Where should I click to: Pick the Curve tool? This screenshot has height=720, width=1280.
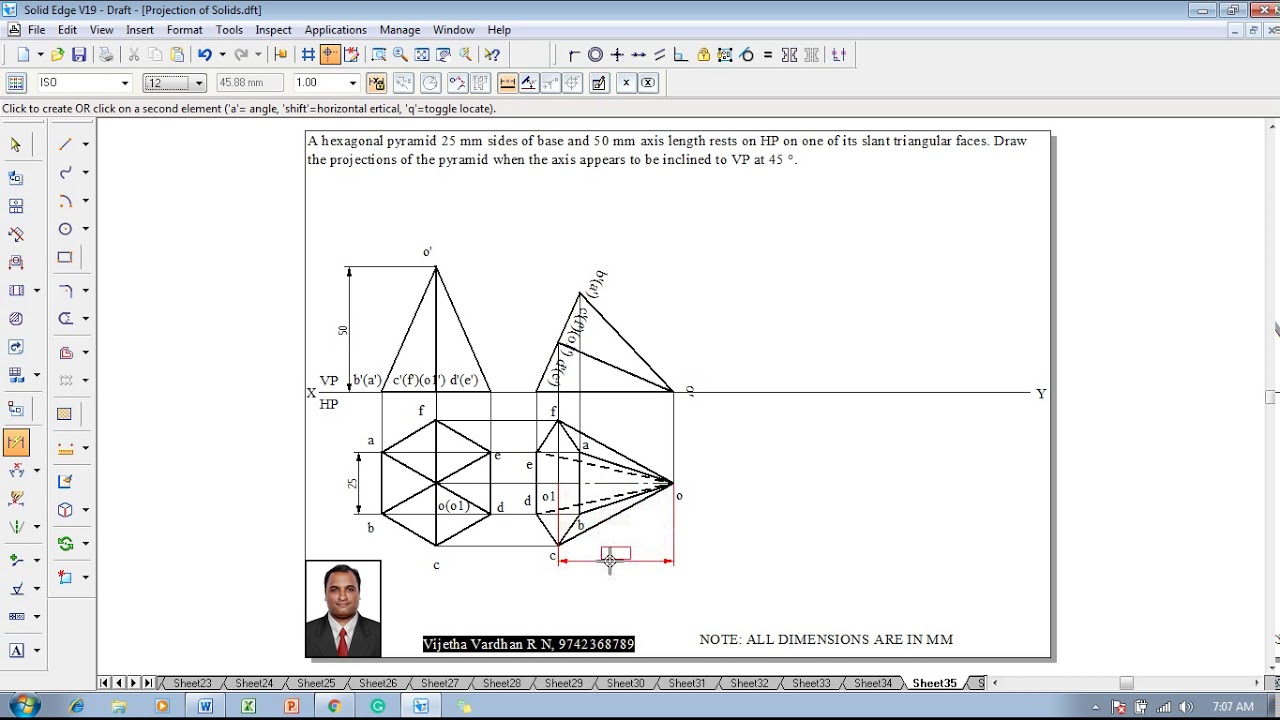click(x=65, y=173)
